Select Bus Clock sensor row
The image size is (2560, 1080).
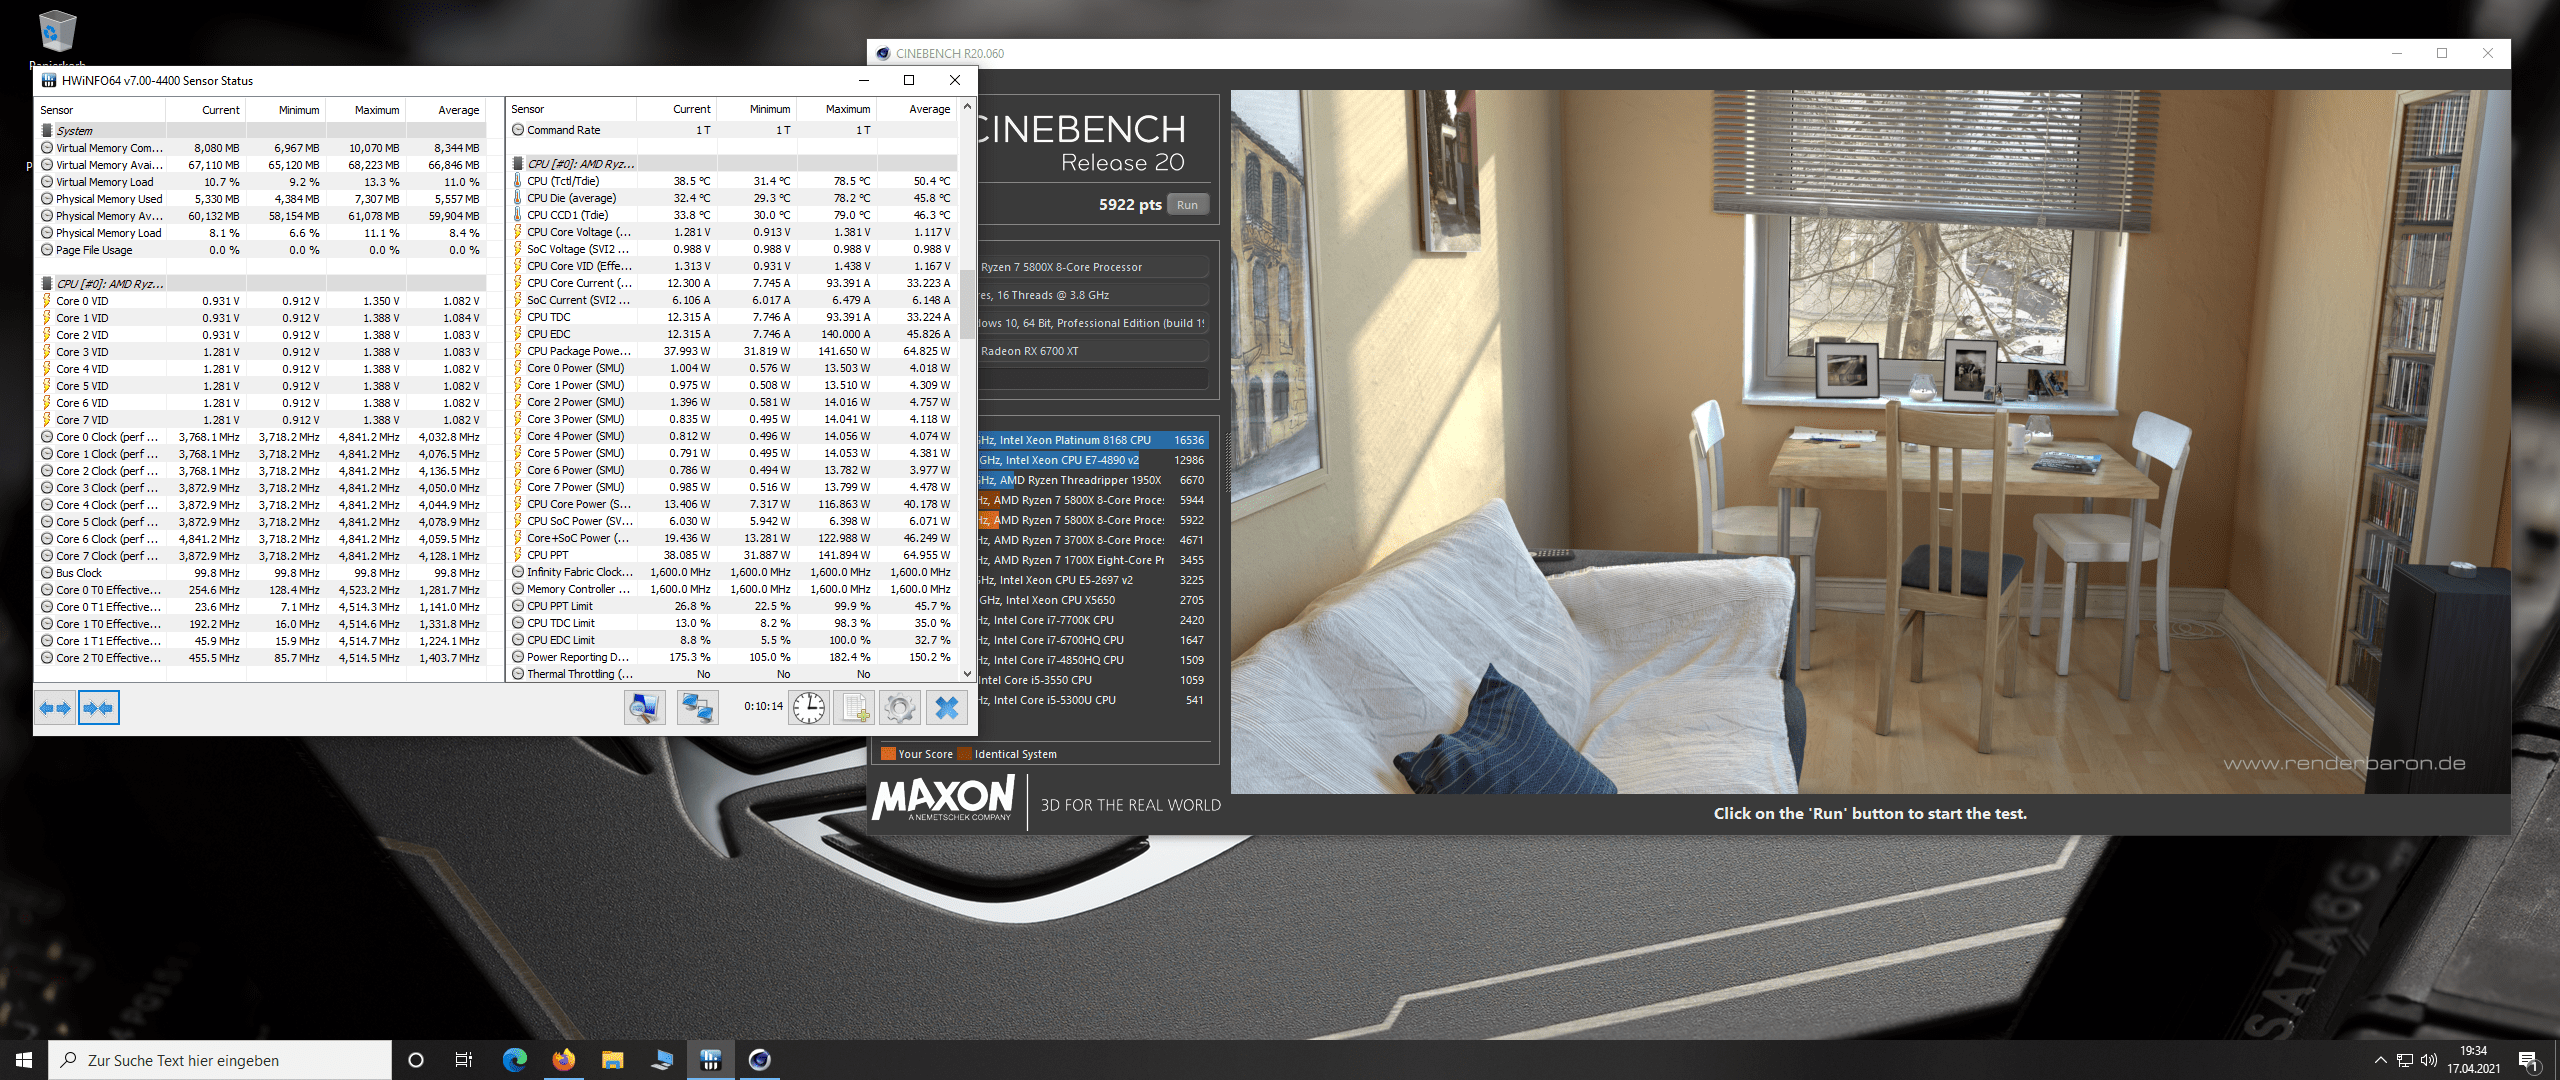coord(261,573)
